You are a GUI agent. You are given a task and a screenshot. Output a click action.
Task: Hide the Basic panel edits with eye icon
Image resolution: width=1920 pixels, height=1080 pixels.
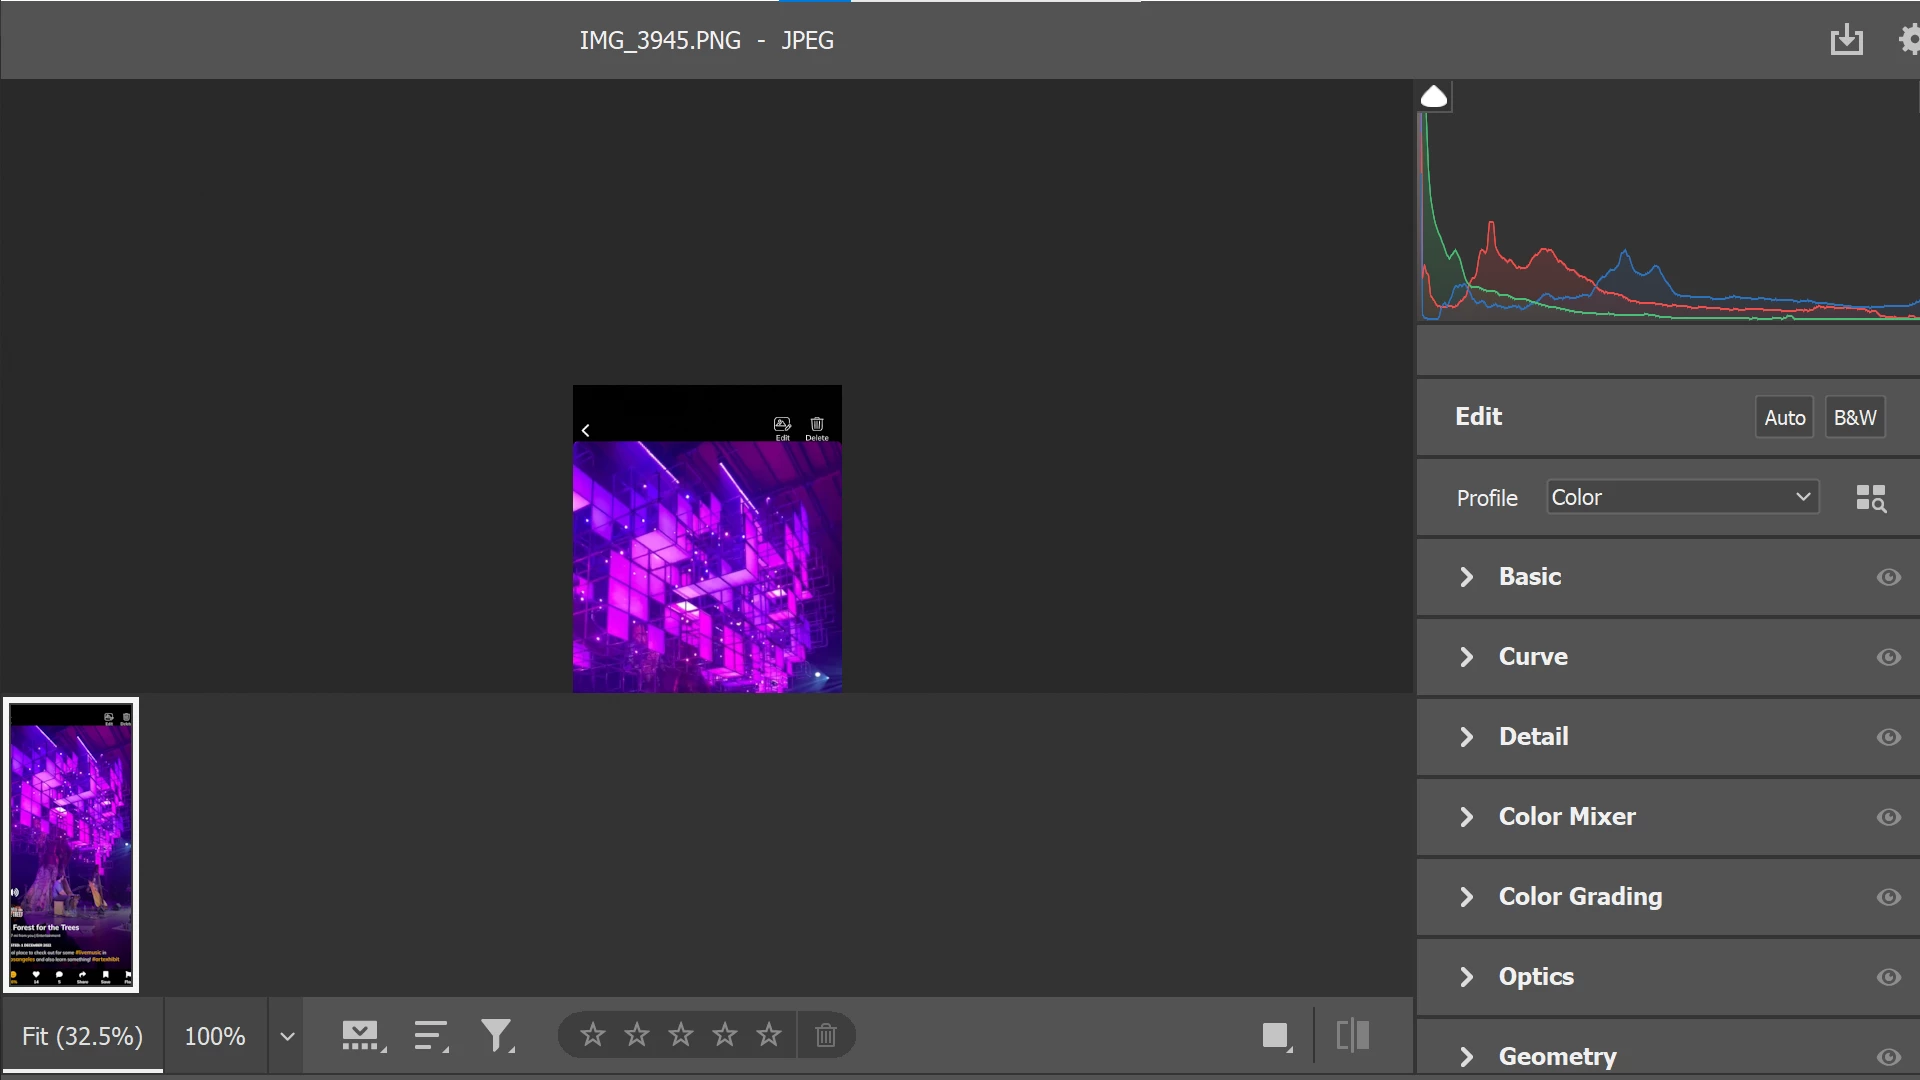(x=1888, y=577)
